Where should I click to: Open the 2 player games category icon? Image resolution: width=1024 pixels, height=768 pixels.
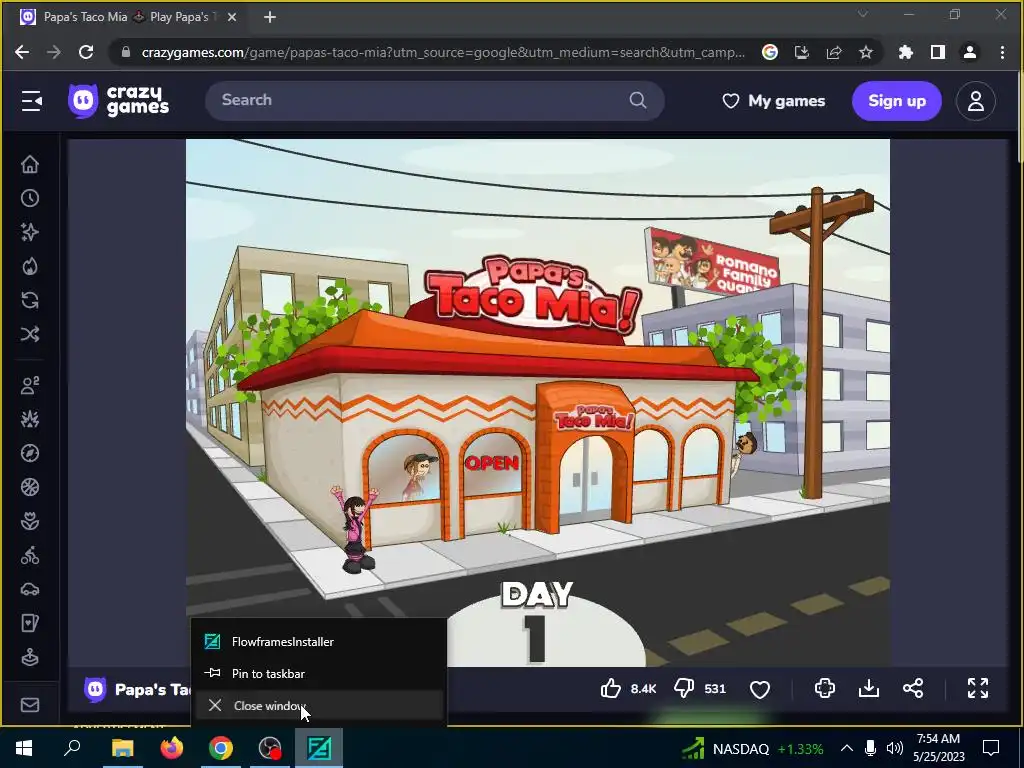click(30, 385)
